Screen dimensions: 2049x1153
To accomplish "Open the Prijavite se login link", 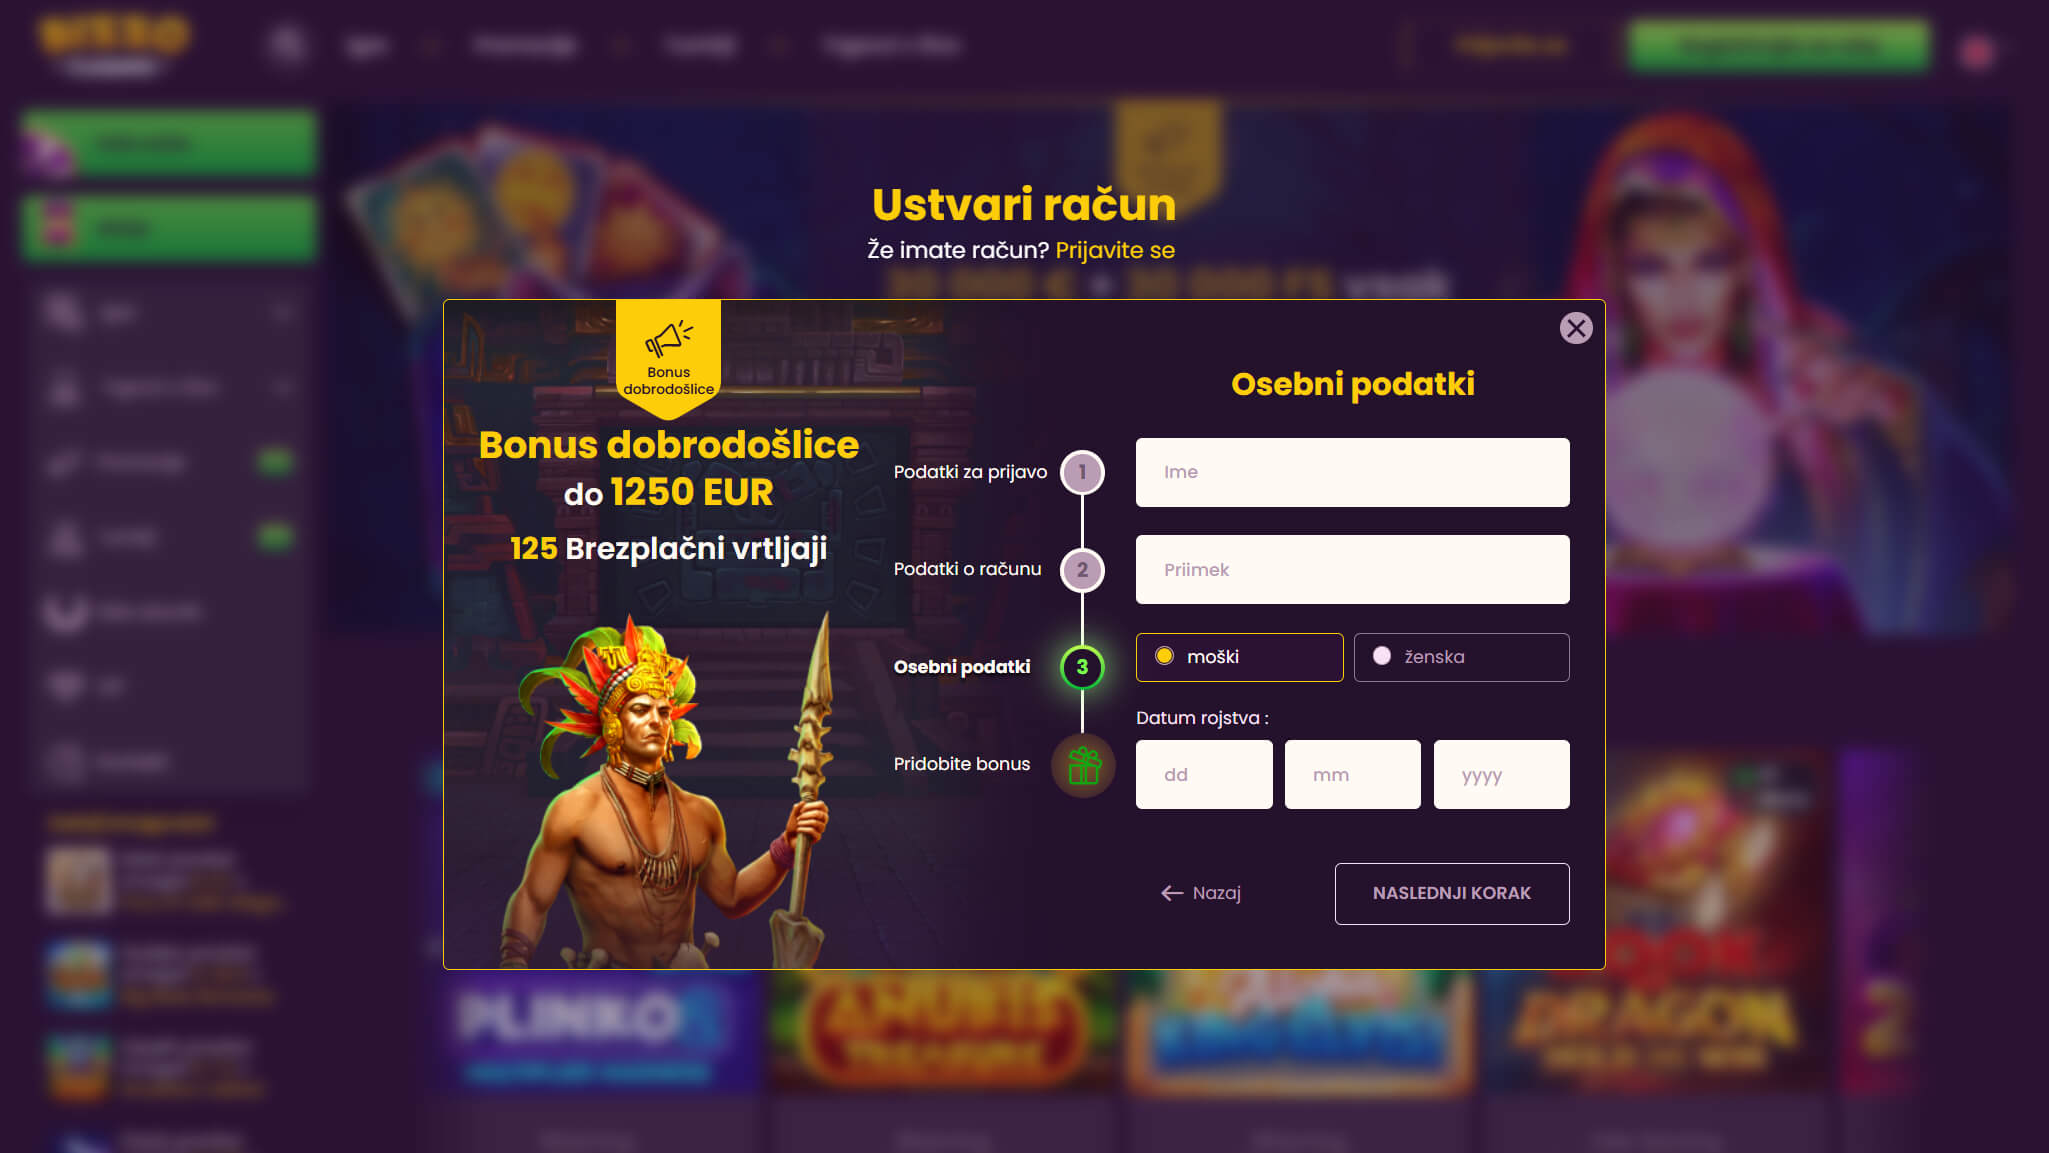I will pyautogui.click(x=1115, y=250).
